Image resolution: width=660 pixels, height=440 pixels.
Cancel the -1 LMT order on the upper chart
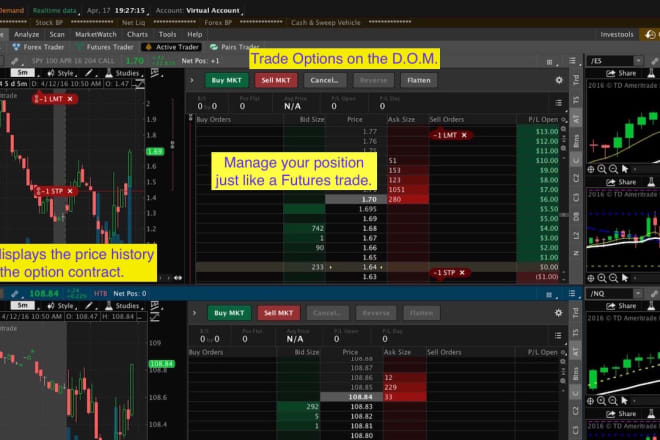click(70, 99)
